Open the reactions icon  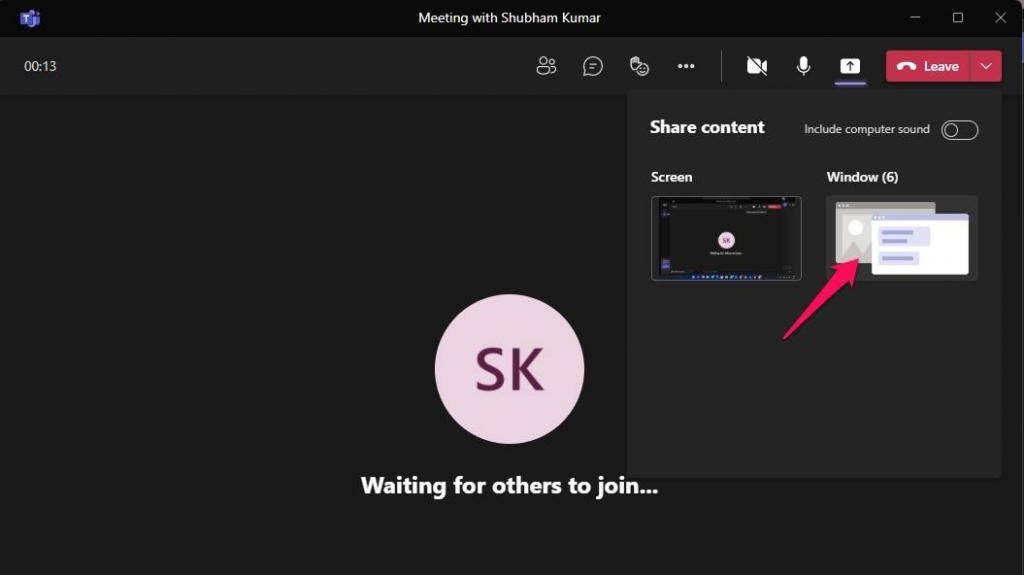[639, 66]
